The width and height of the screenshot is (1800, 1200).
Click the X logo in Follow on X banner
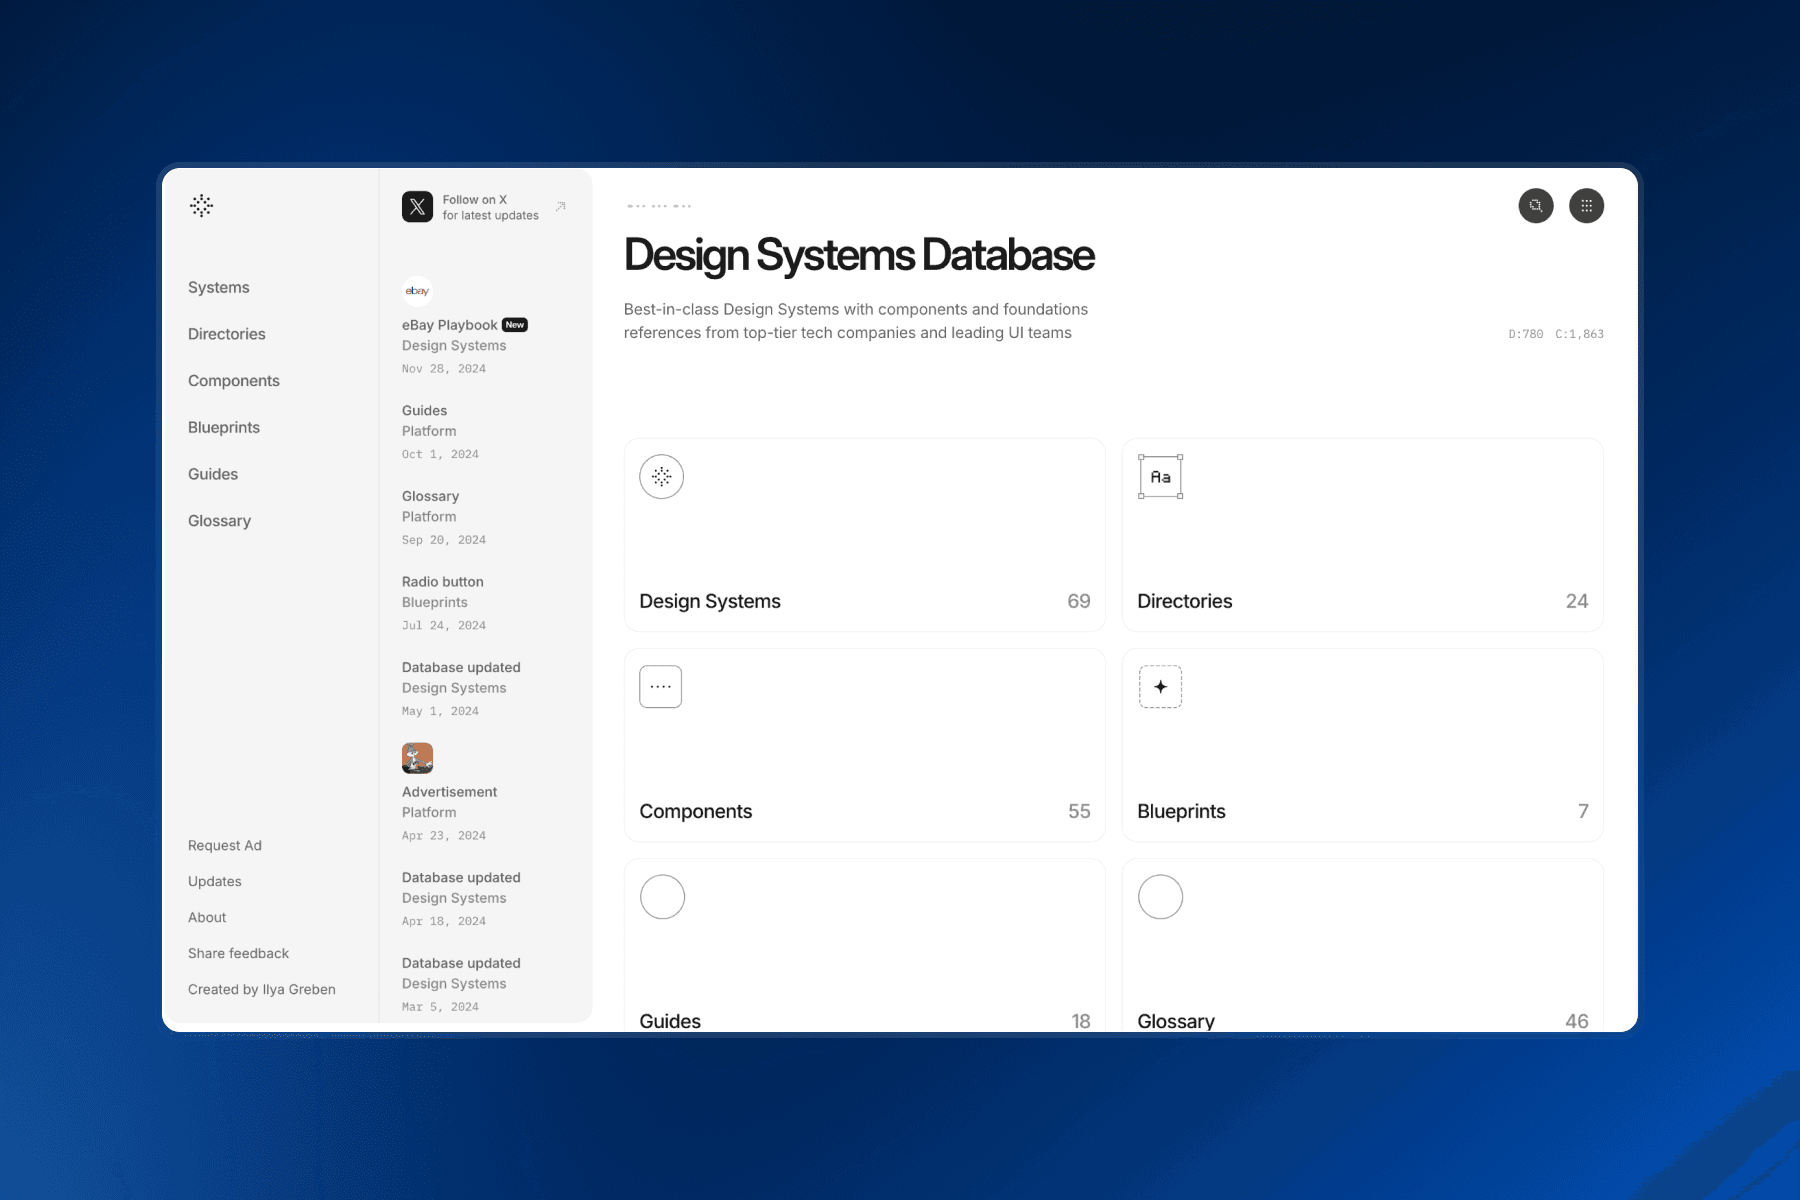pos(416,207)
